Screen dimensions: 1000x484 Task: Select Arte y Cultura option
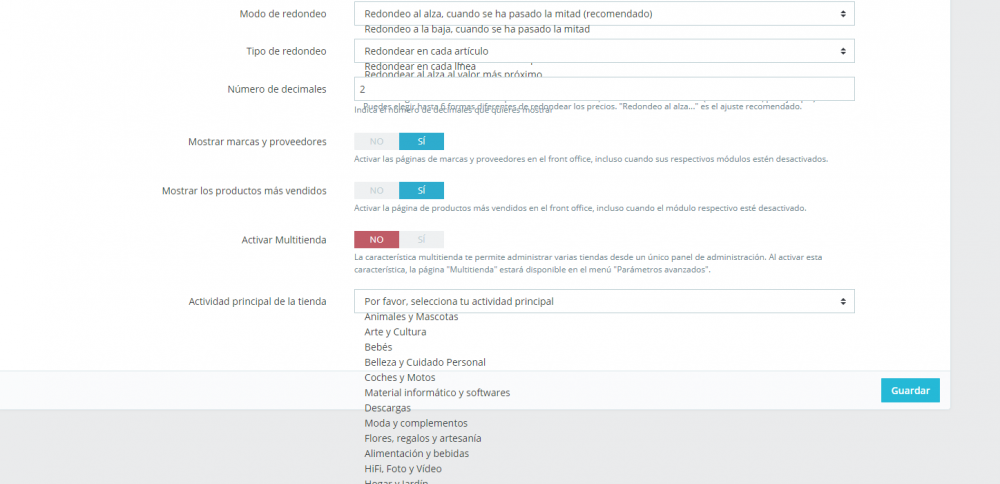[x=395, y=332]
